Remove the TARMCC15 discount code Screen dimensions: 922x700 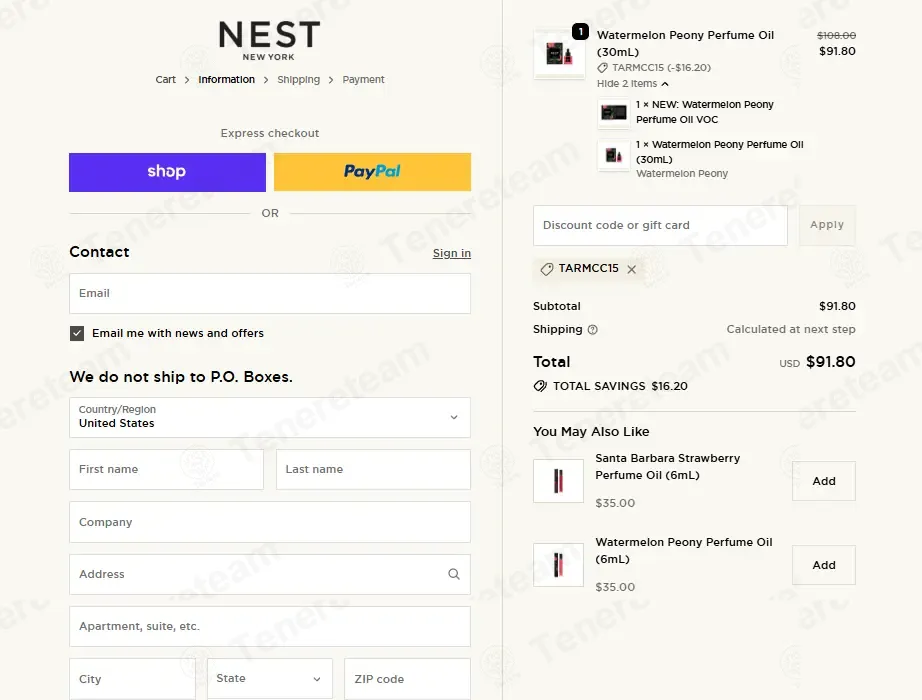pos(632,269)
